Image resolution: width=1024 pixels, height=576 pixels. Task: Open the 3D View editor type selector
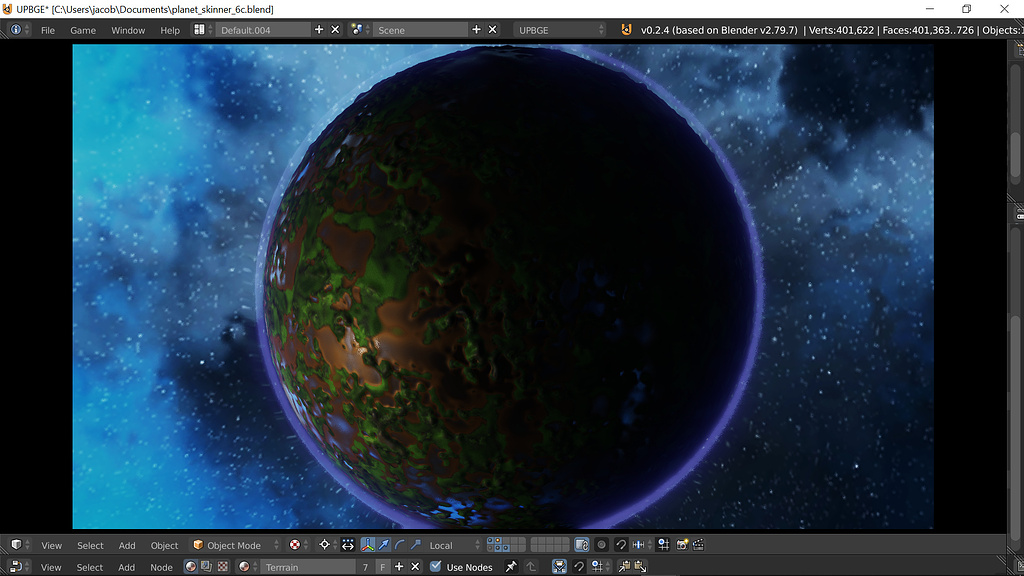click(x=20, y=545)
